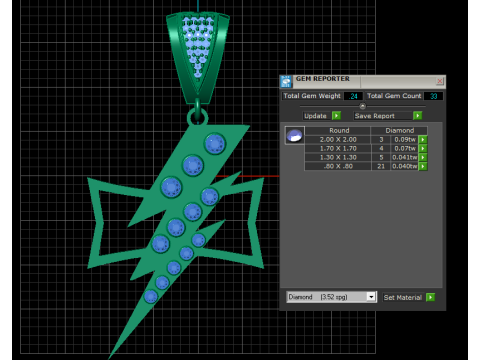Click the Total Gem Count value field

(x=433, y=96)
